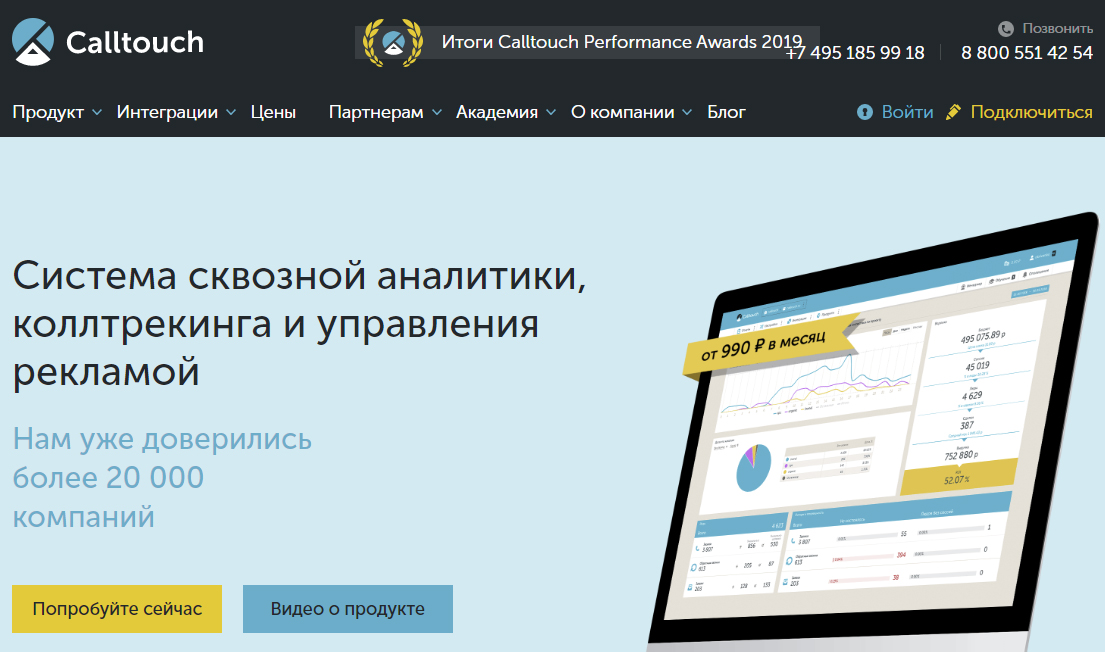The width and height of the screenshot is (1105, 652).
Task: Click the phone handset icon near Позвонить
Action: click(x=1006, y=29)
